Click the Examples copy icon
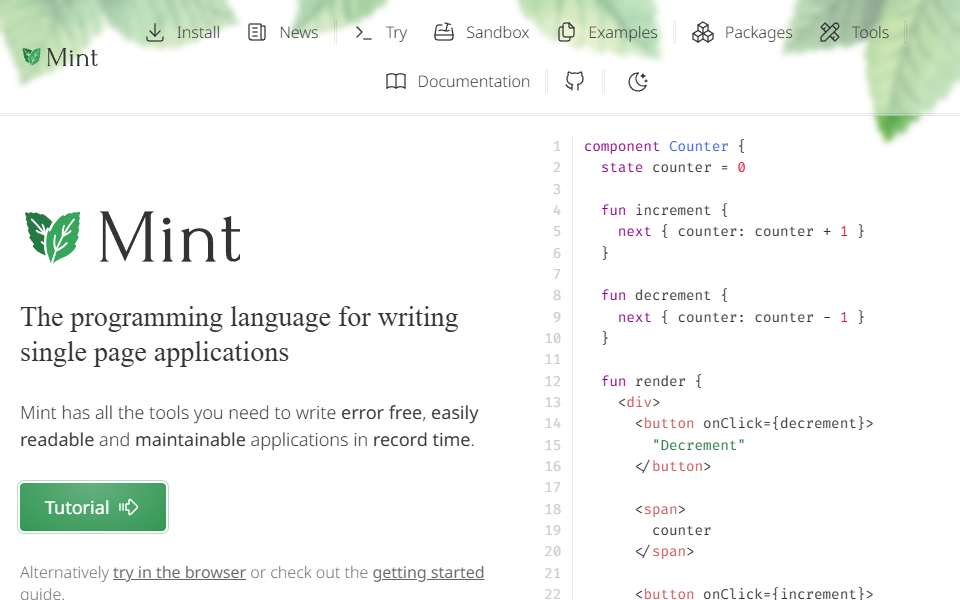This screenshot has width=960, height=600. tap(566, 32)
